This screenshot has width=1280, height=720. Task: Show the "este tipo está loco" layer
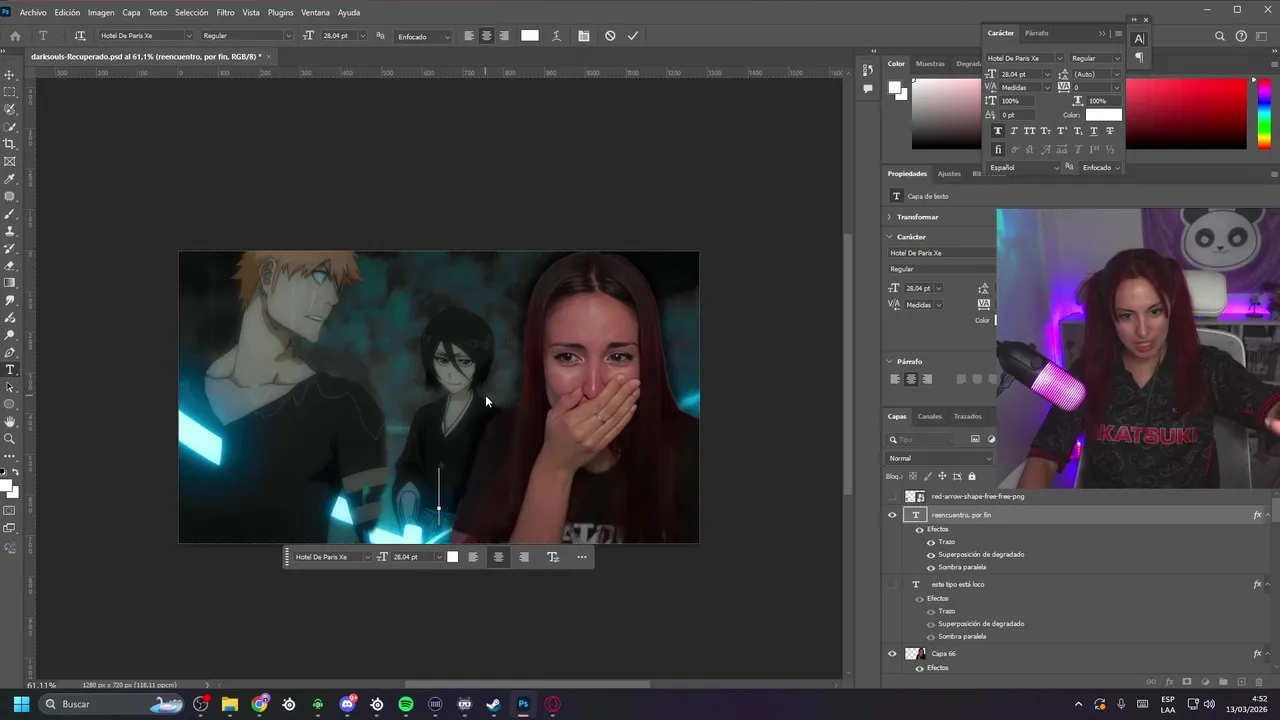pos(892,584)
